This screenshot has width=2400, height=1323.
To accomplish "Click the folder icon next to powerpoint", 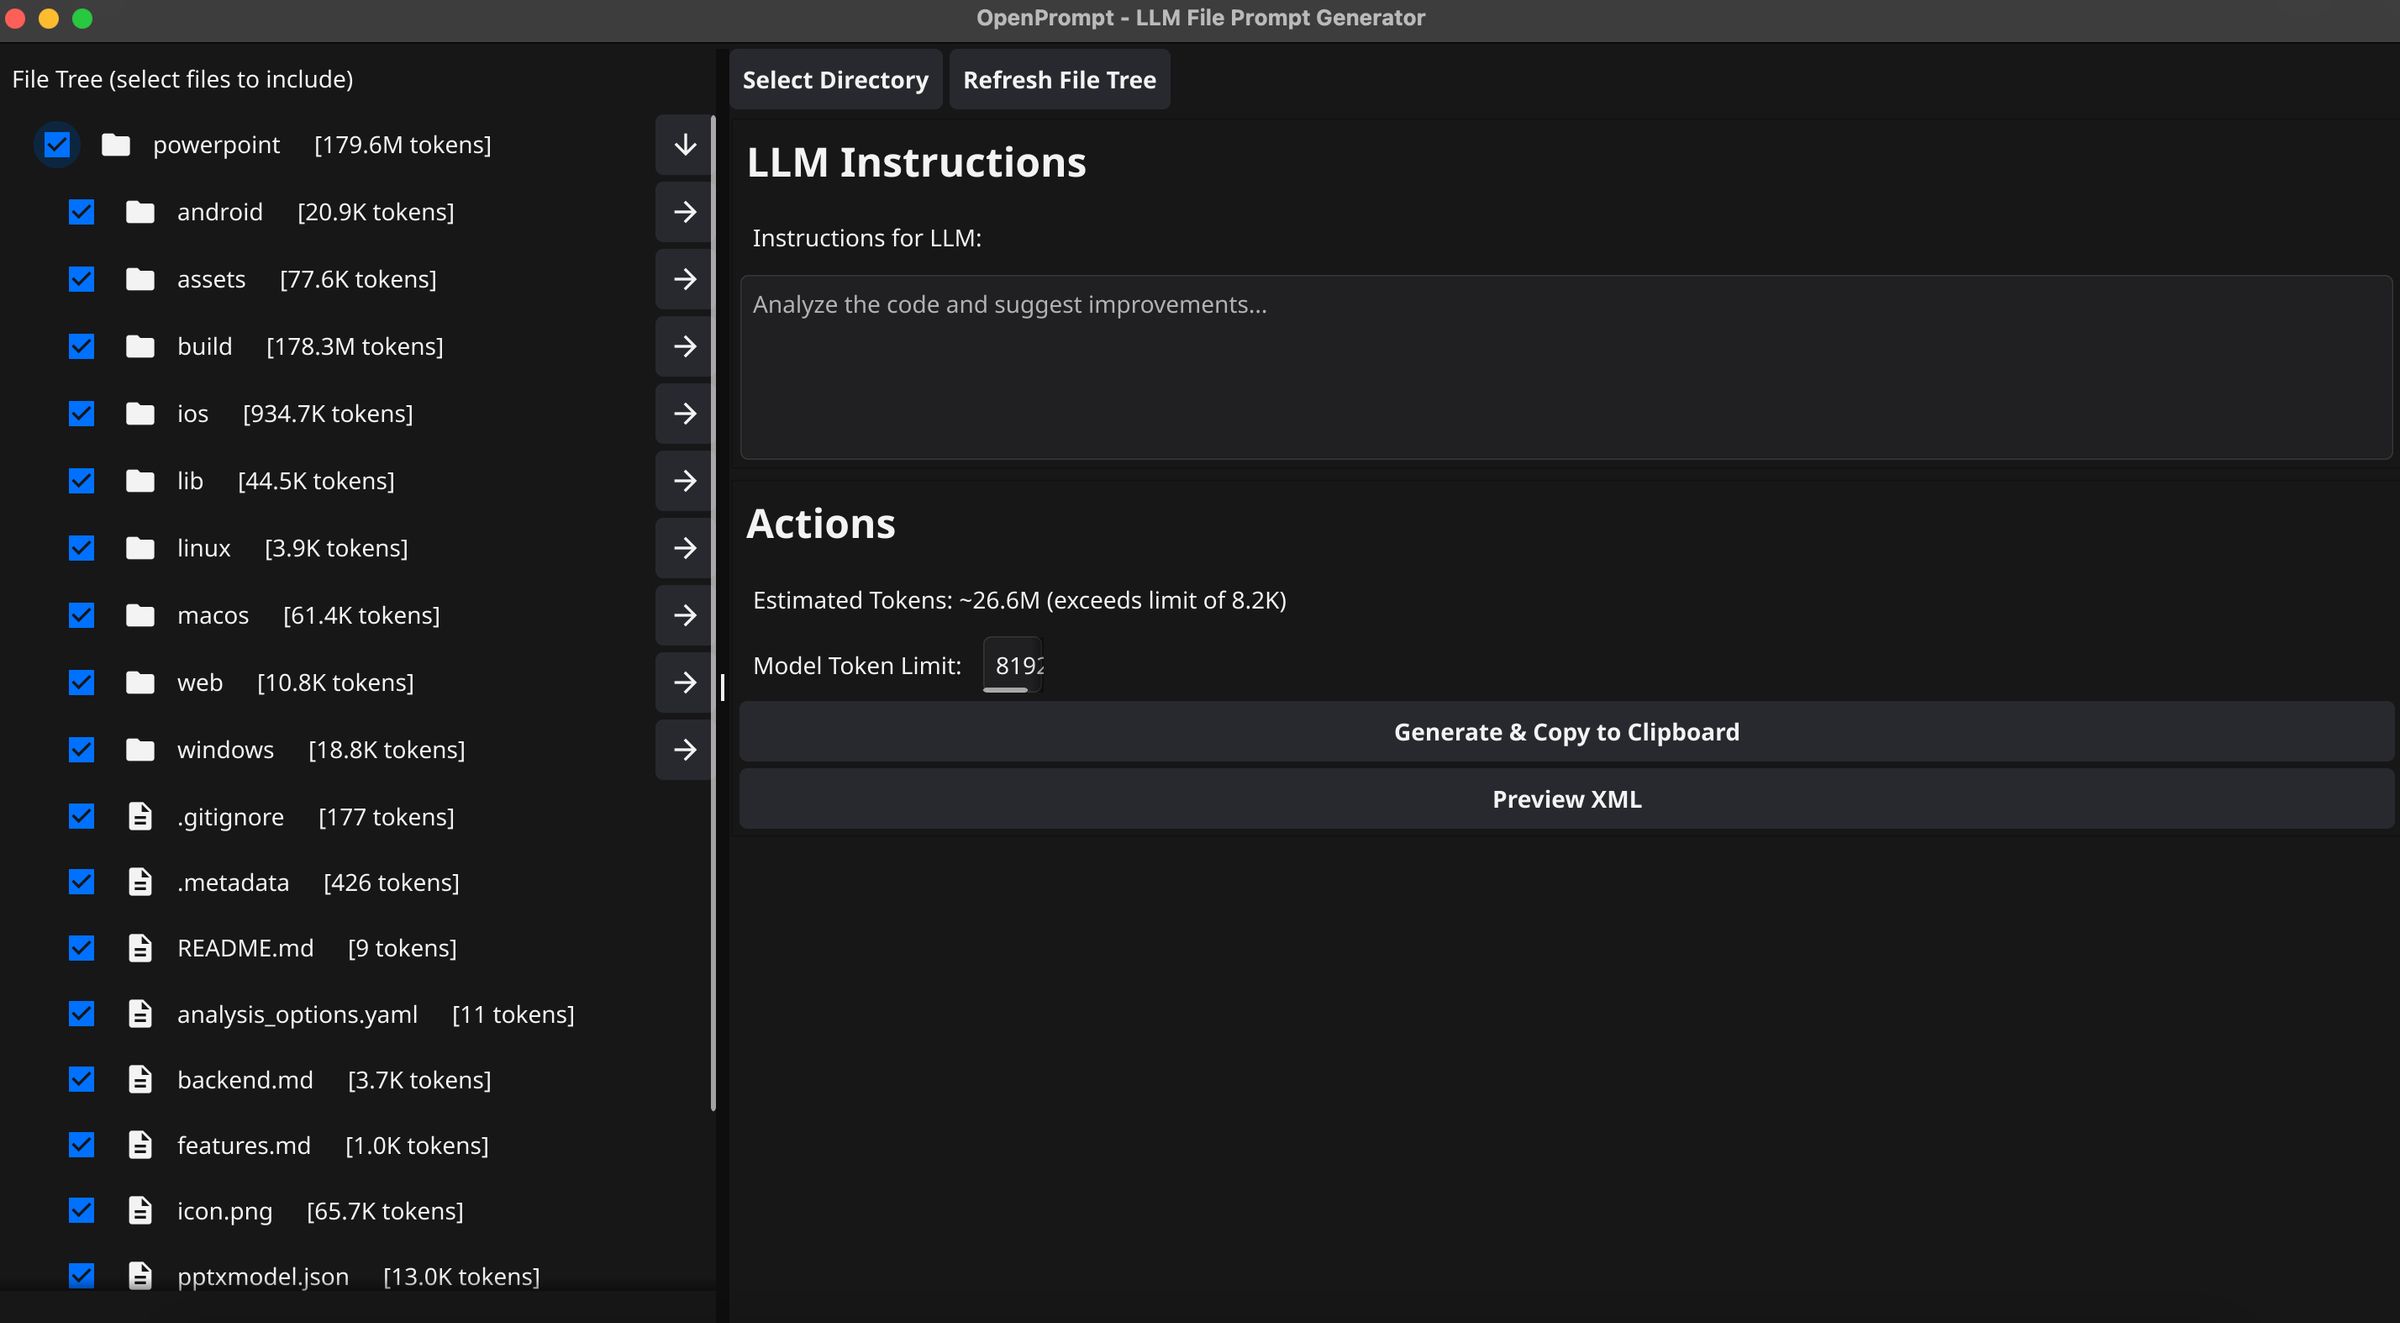I will click(116, 144).
